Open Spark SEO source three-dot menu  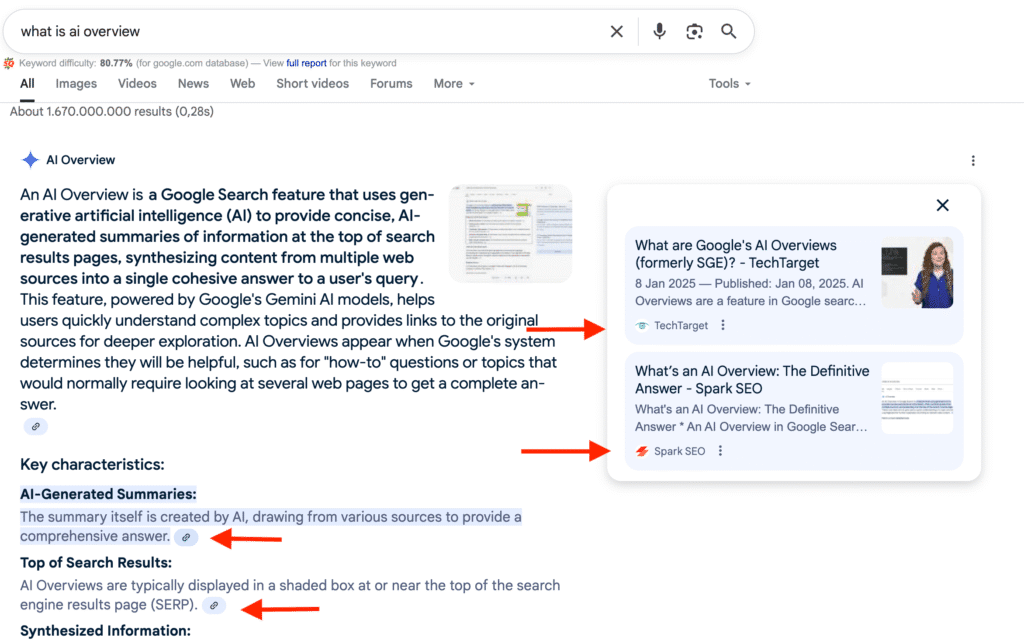click(721, 451)
